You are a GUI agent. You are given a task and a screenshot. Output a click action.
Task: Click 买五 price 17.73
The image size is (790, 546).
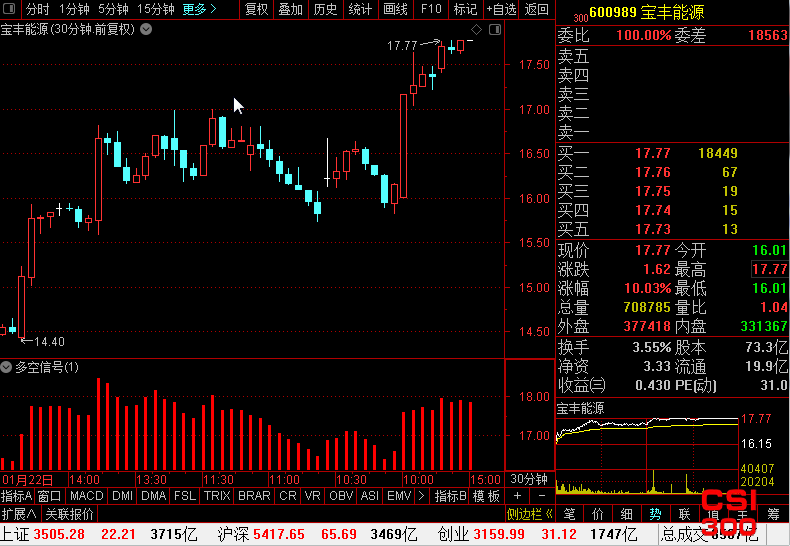(652, 229)
